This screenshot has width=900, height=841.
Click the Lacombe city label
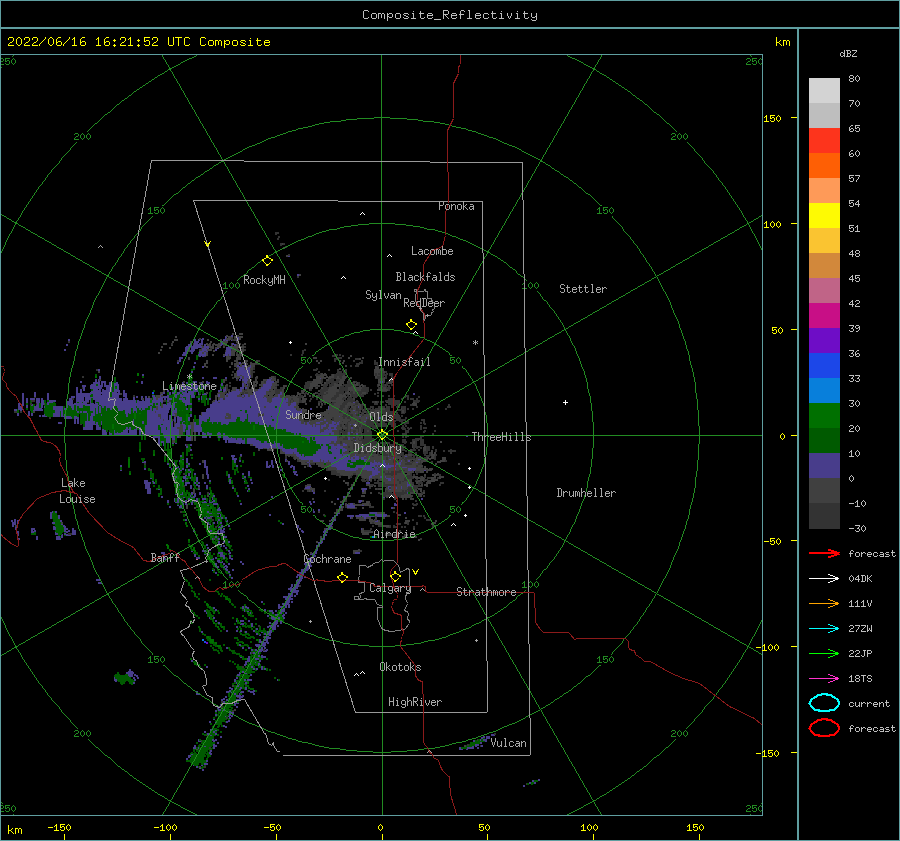432,251
